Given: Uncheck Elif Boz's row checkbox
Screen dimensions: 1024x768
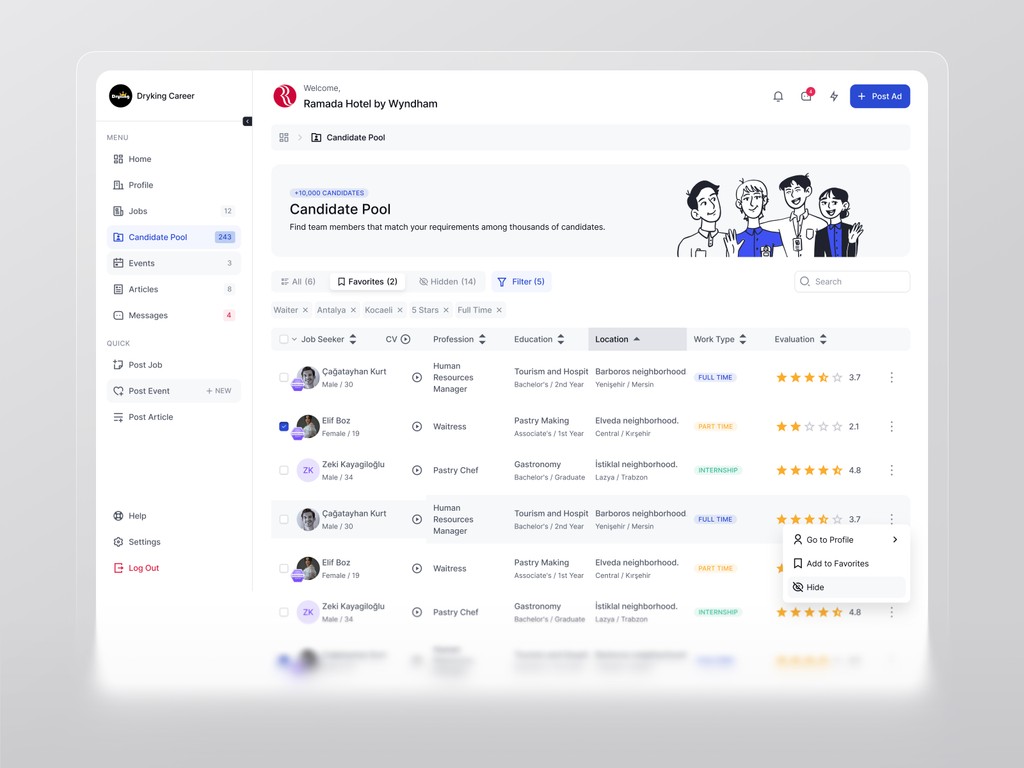Looking at the screenshot, I should [283, 425].
